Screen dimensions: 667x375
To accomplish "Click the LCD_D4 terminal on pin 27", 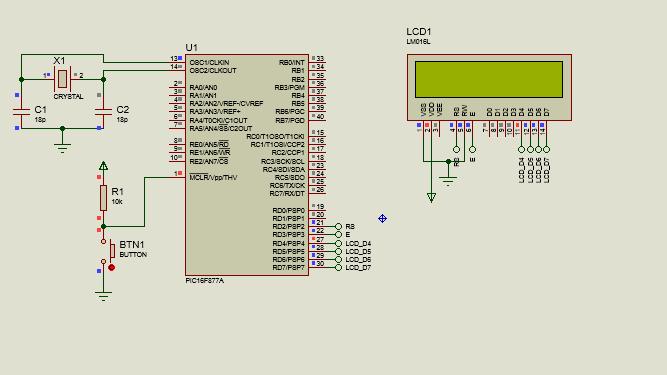I will 338,243.
